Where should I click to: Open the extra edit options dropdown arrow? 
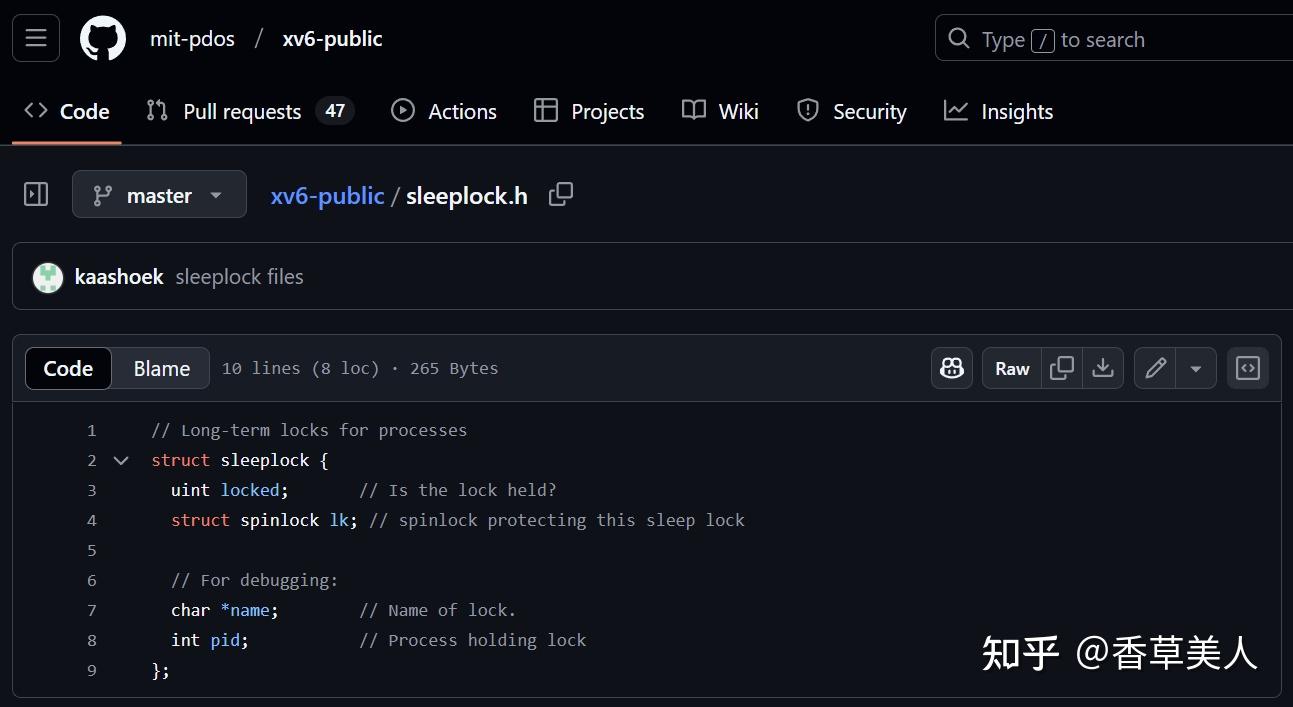pyautogui.click(x=1196, y=368)
